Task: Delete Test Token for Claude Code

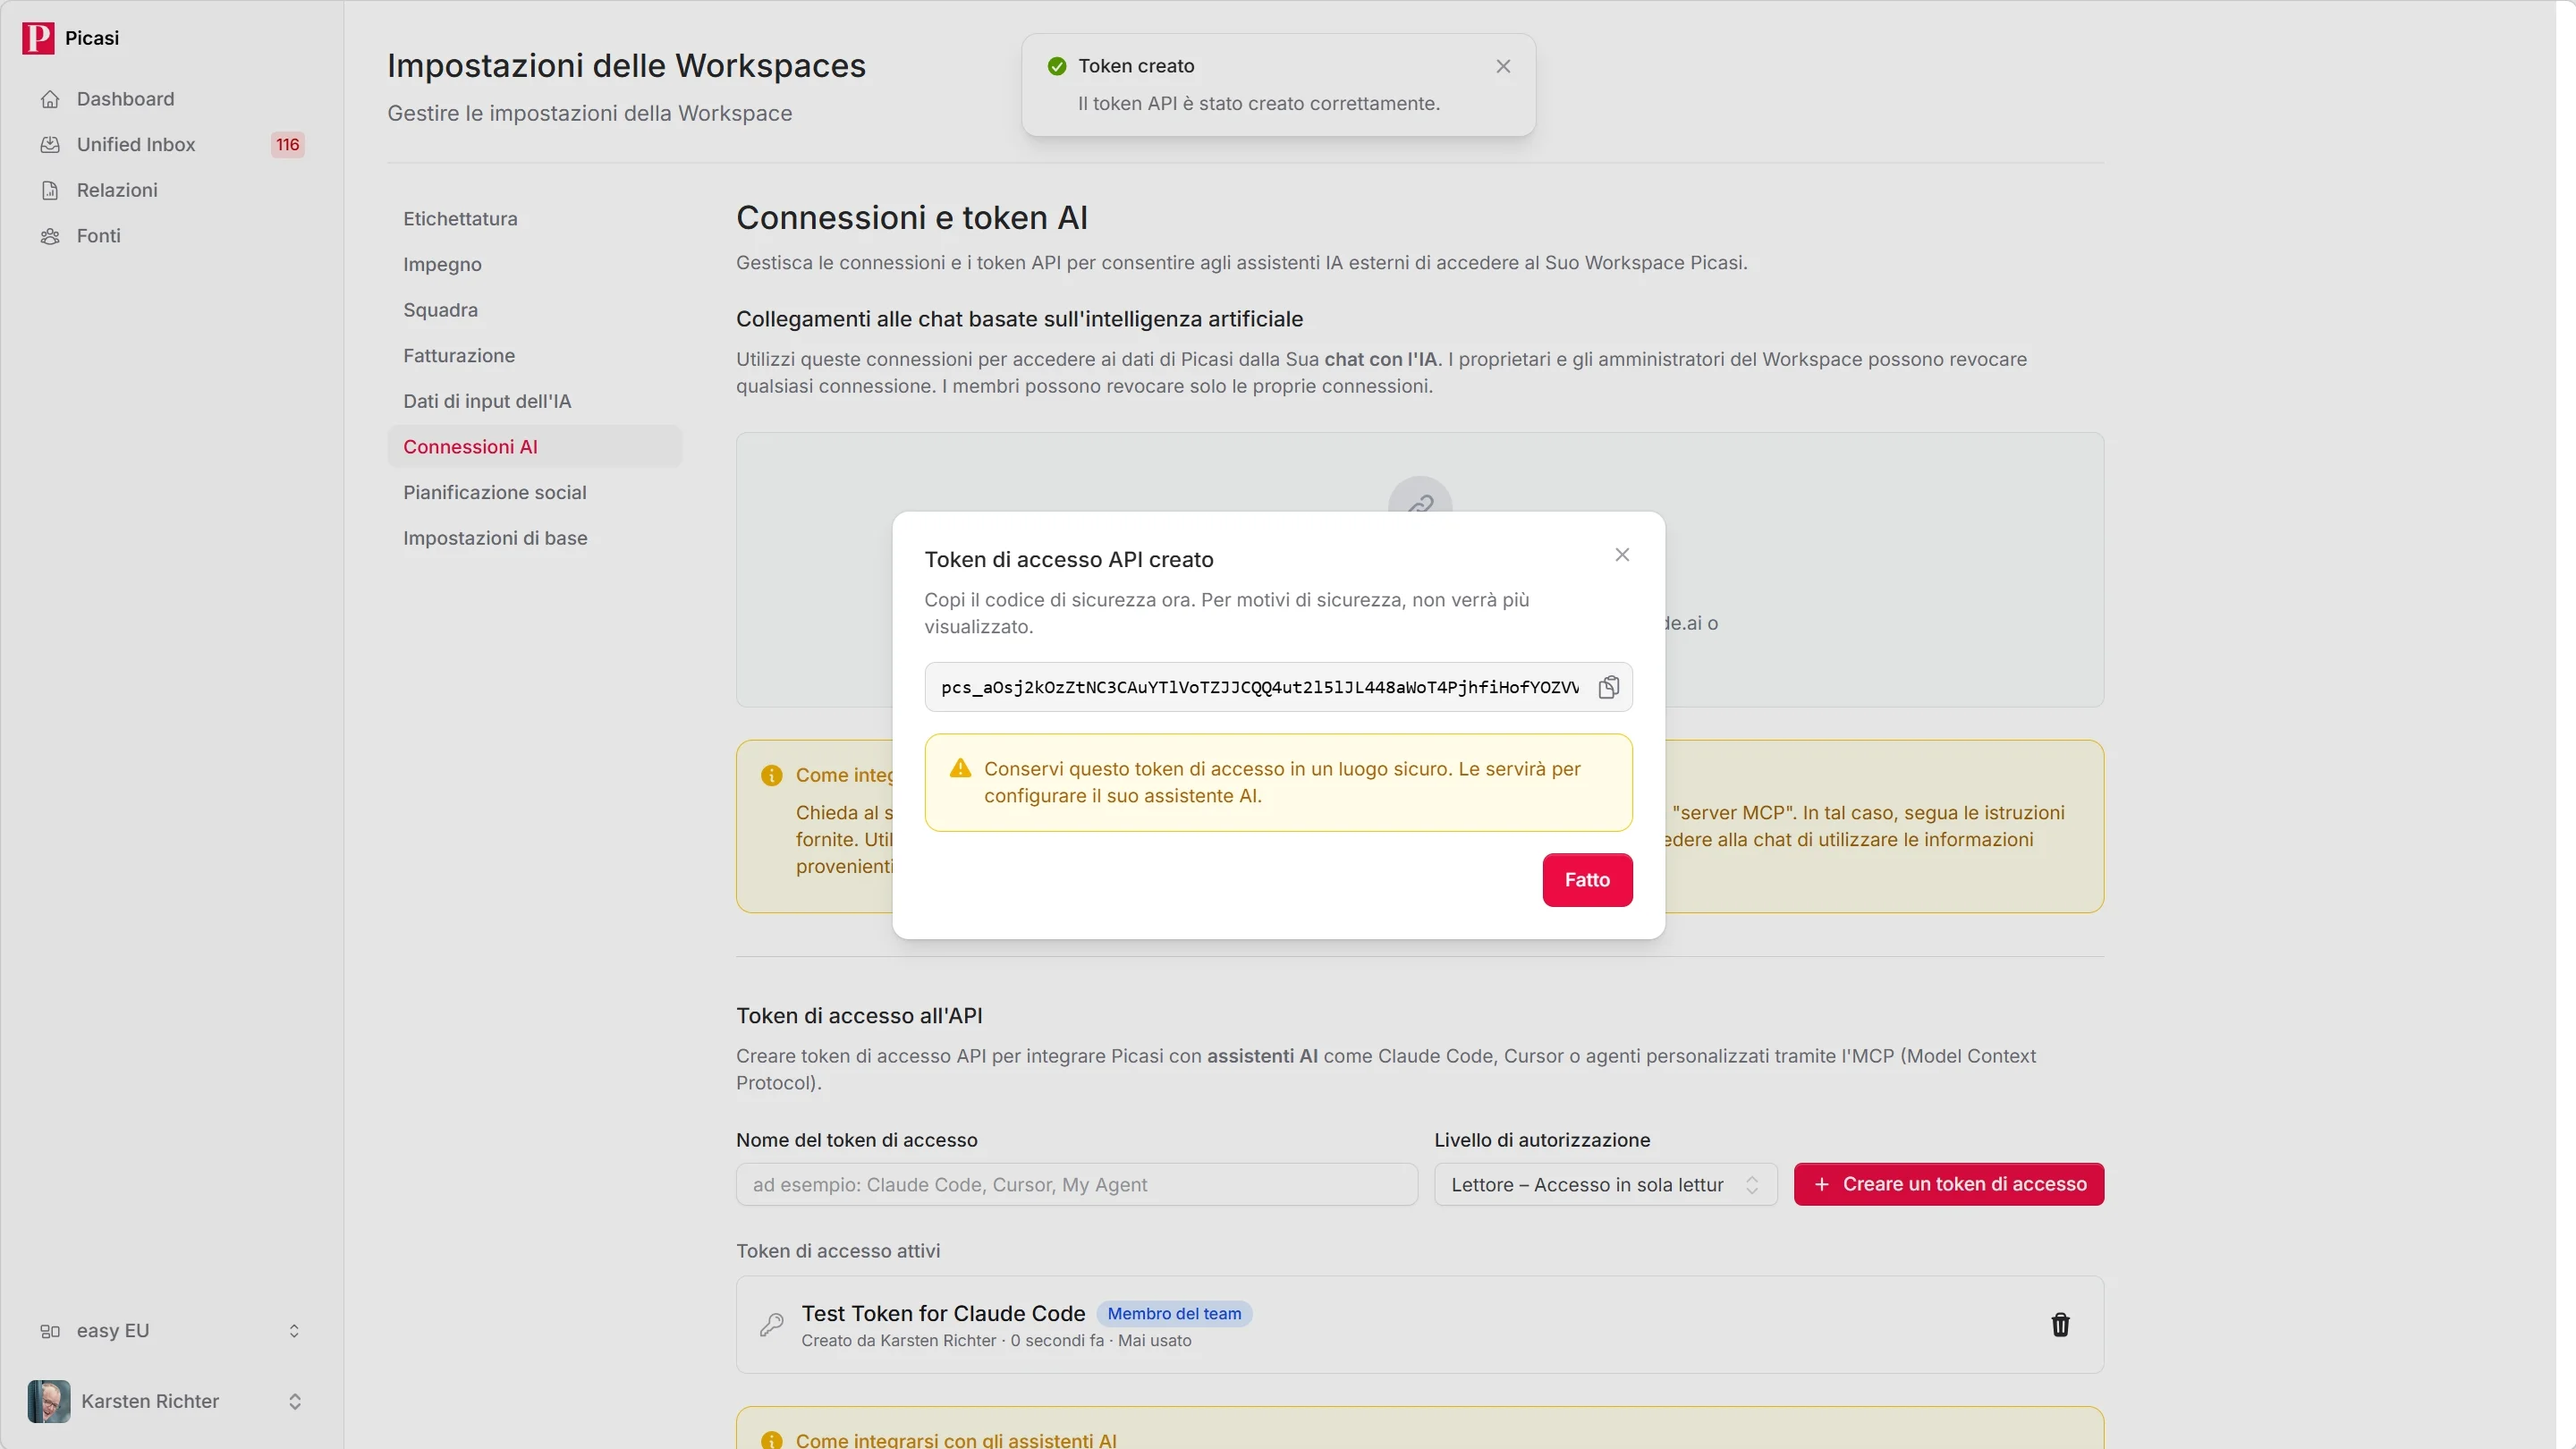Action: tap(2060, 1325)
